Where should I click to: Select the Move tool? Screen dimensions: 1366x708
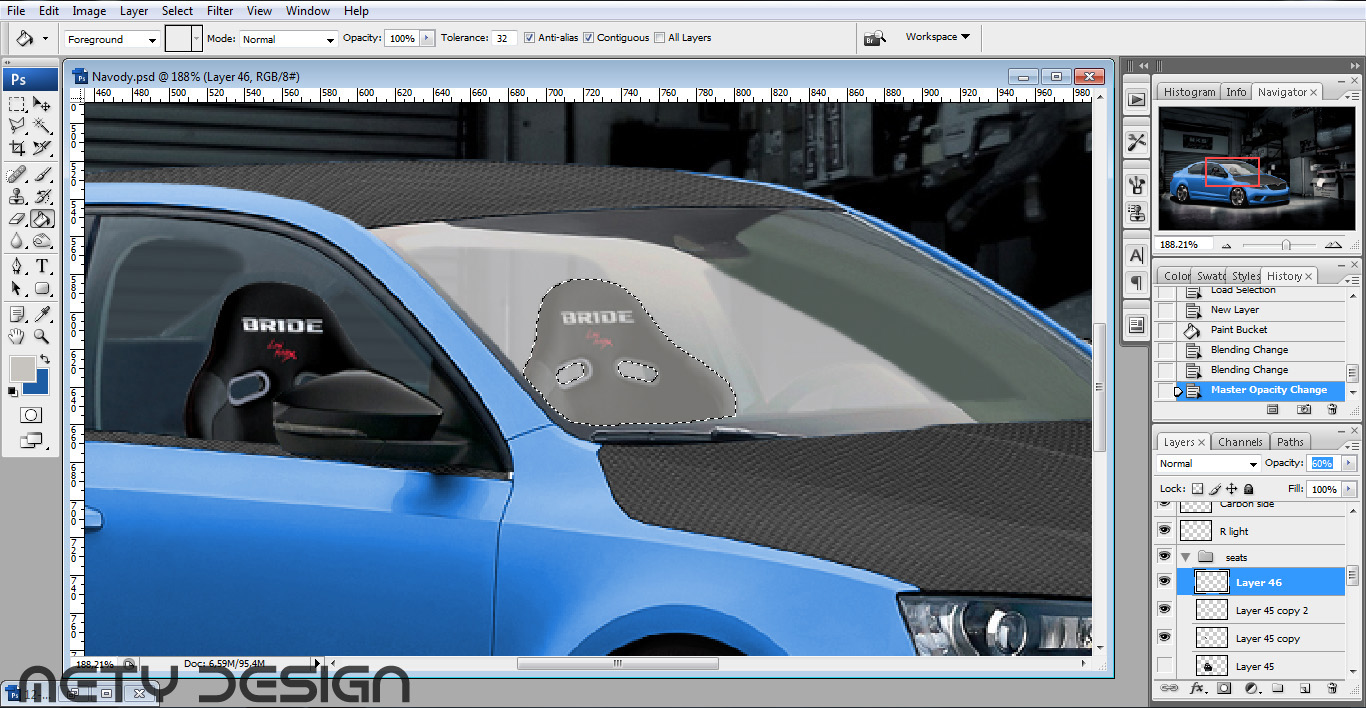42,104
